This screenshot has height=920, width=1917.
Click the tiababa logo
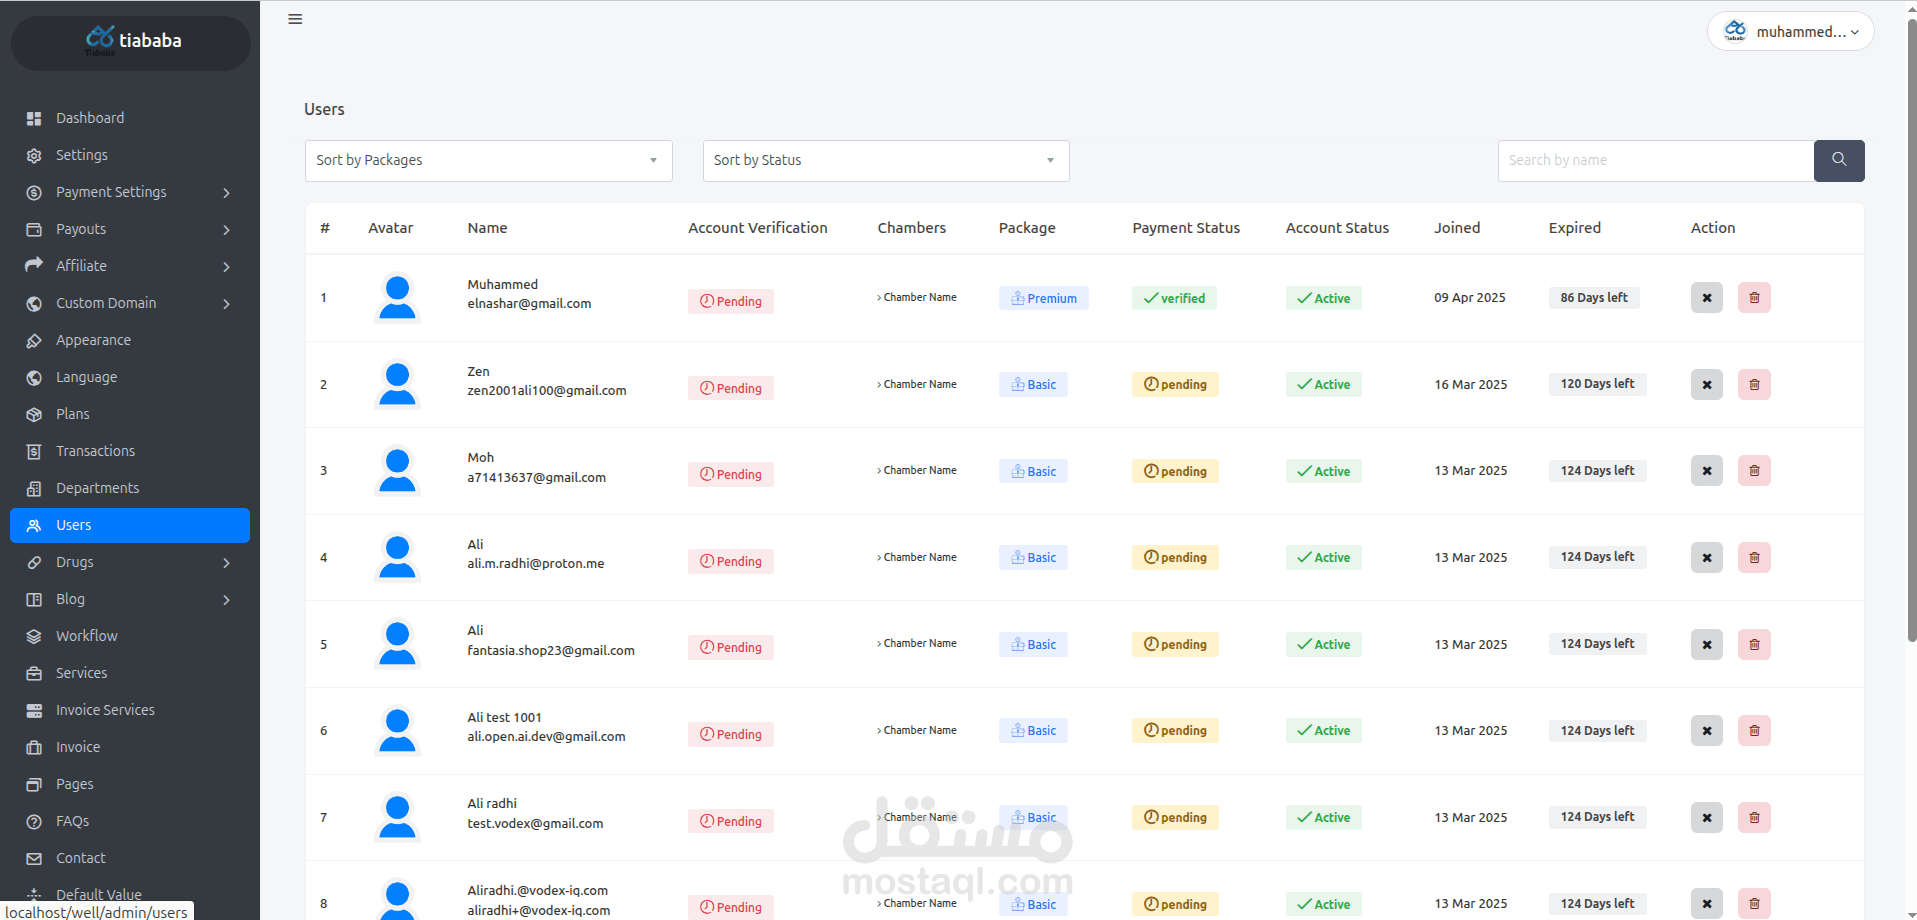pyautogui.click(x=131, y=41)
